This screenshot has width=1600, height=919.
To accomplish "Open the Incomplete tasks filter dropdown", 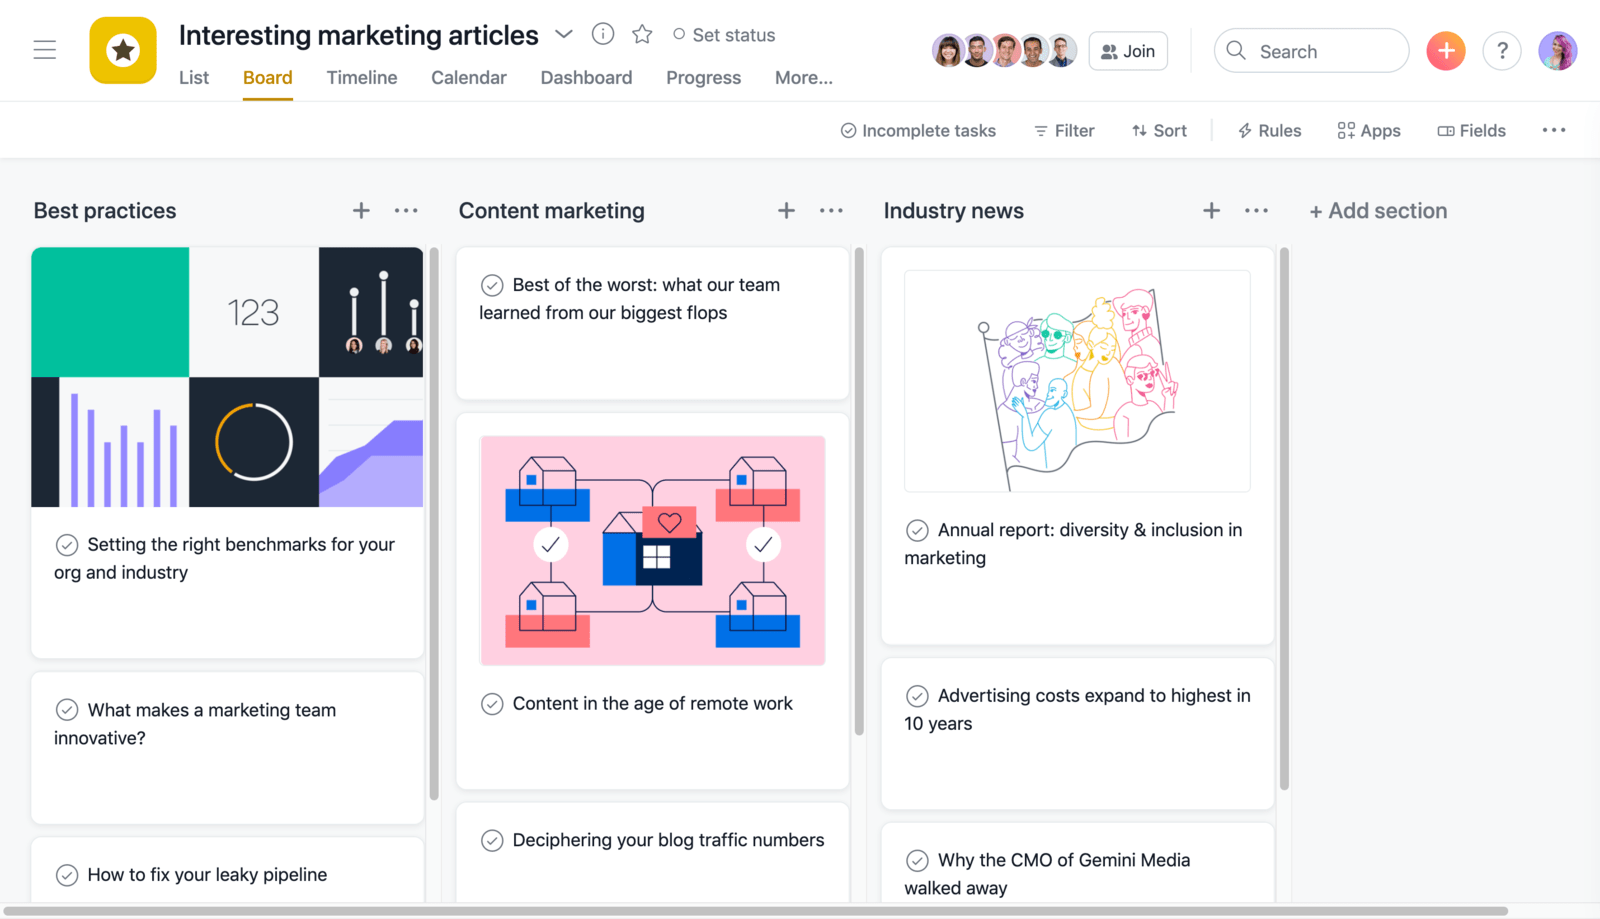I will [918, 131].
